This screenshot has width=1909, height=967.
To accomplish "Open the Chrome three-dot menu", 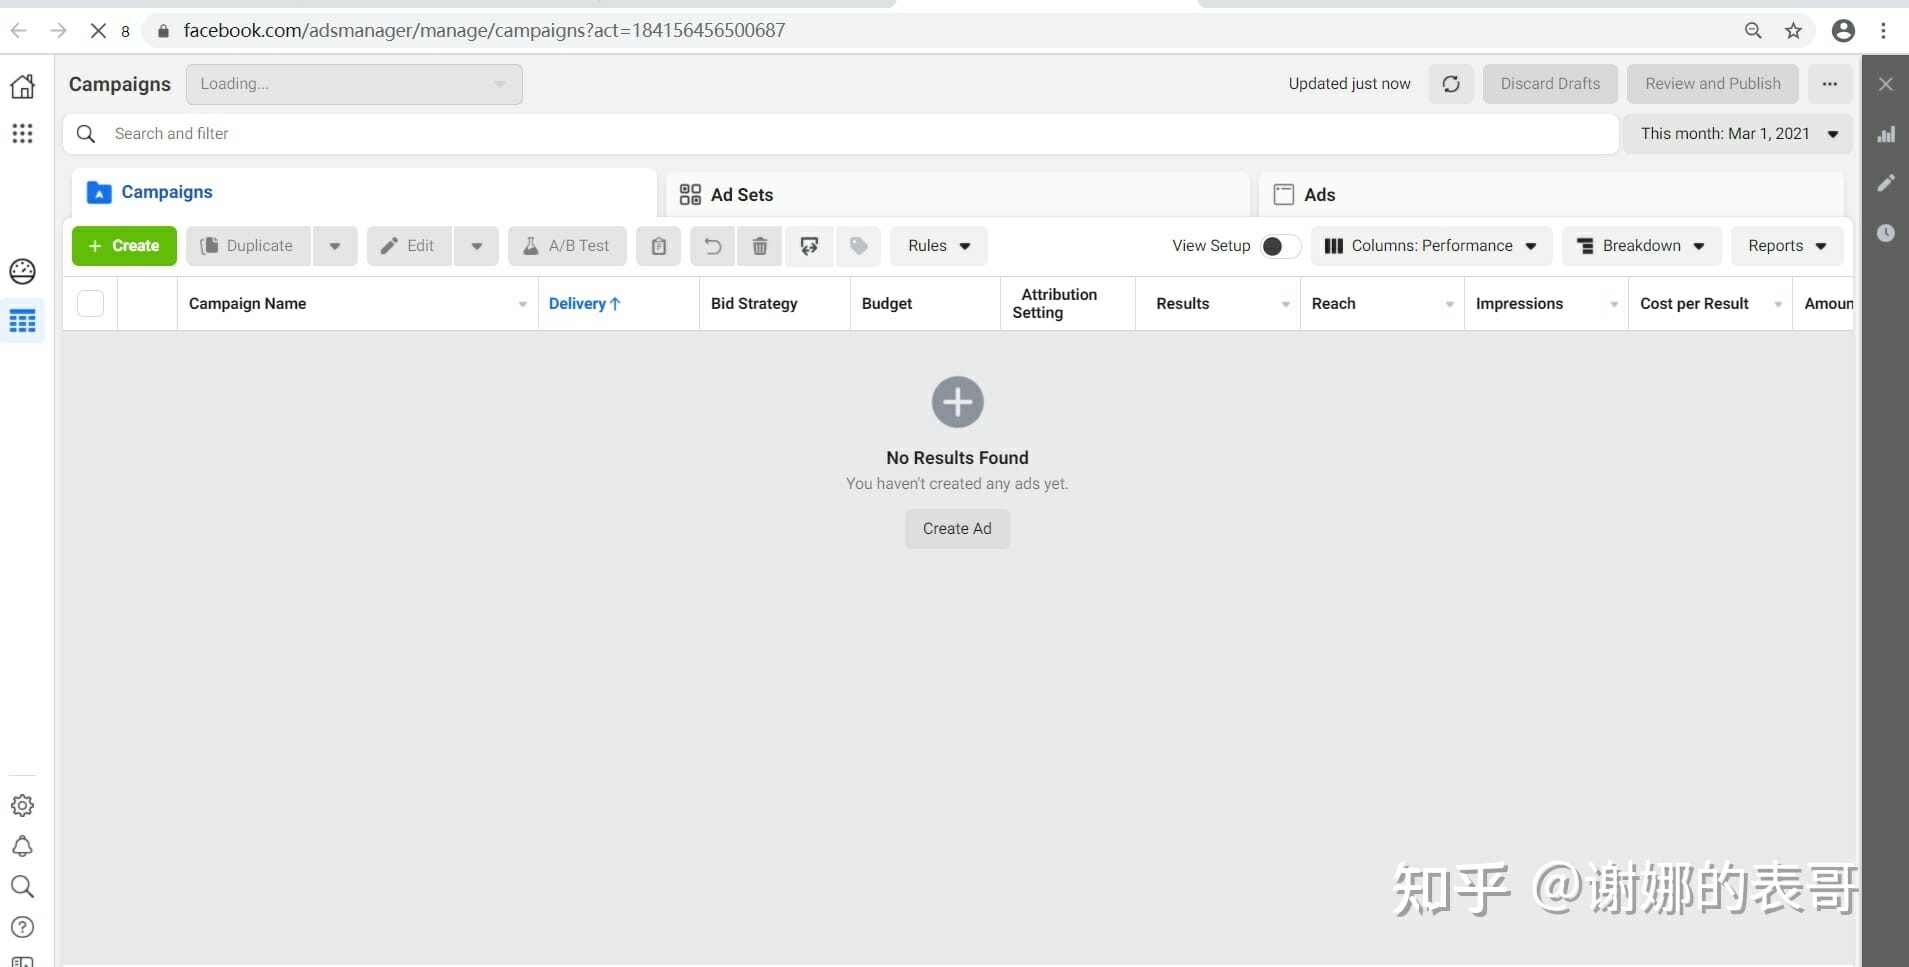I will click(1884, 31).
